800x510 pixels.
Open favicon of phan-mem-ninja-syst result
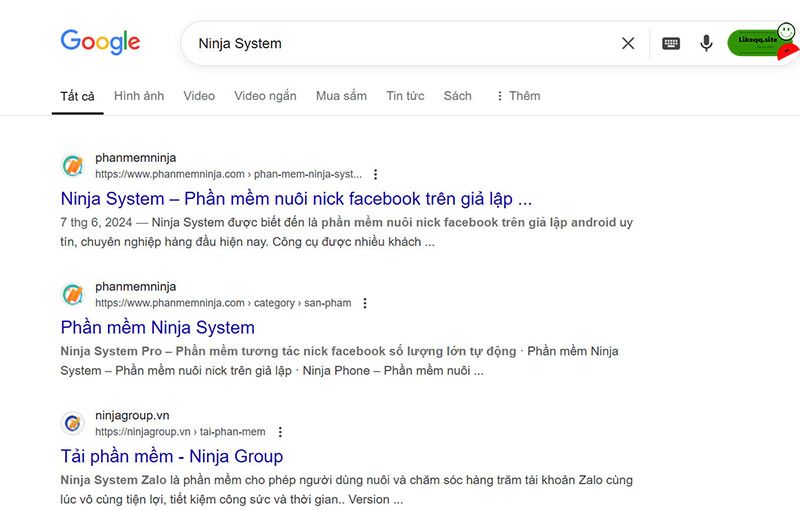coord(73,166)
